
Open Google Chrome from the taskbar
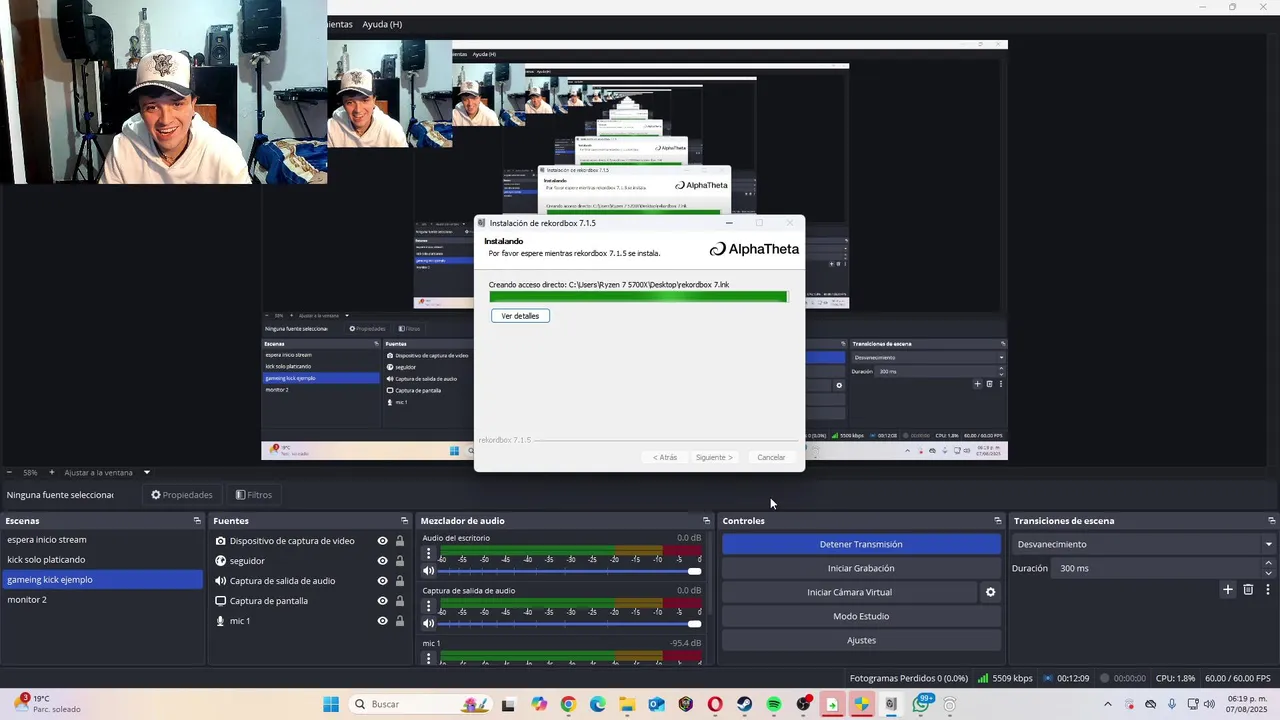click(568, 704)
